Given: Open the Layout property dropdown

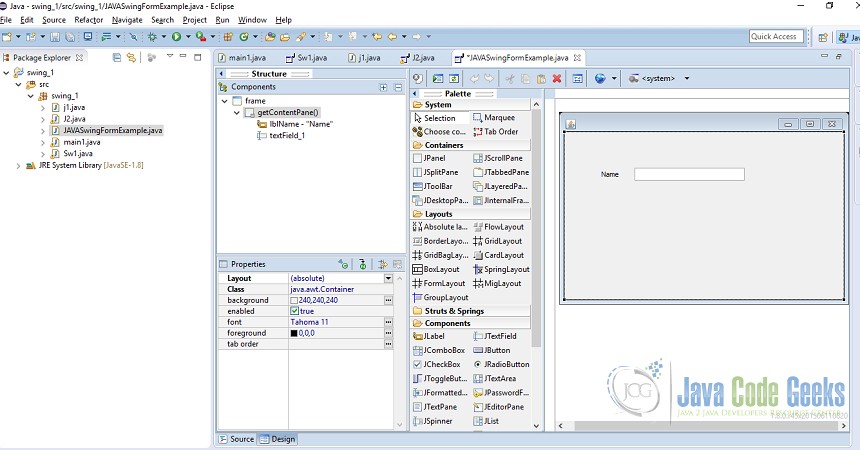Looking at the screenshot, I should tap(388, 278).
